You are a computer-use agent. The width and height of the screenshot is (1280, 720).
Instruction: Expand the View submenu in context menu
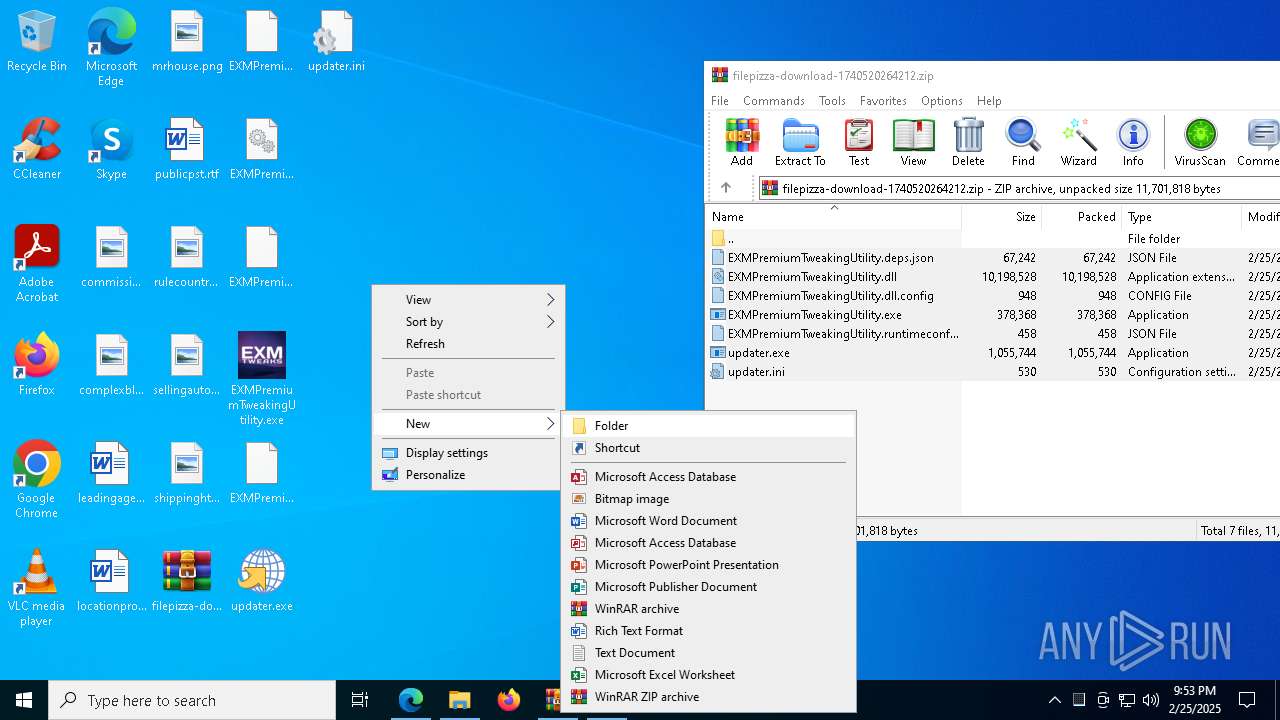click(467, 300)
